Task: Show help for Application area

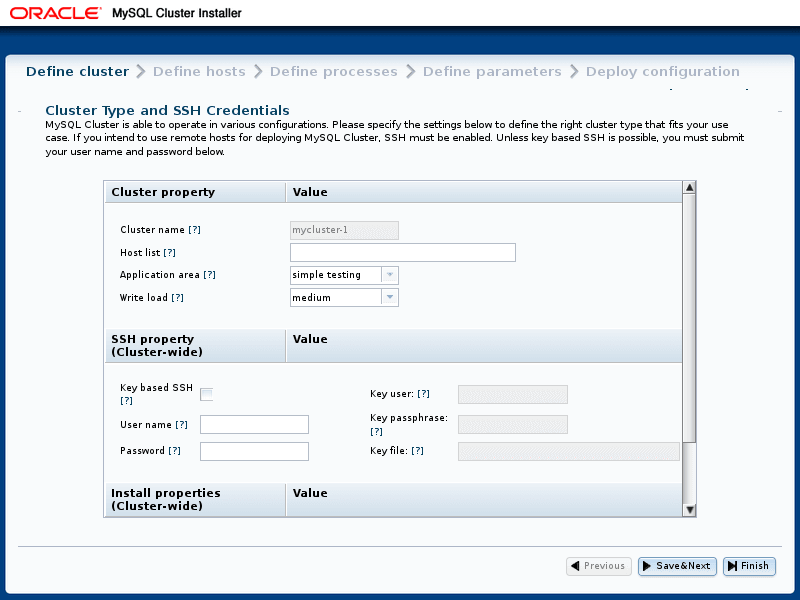Action: pos(209,274)
